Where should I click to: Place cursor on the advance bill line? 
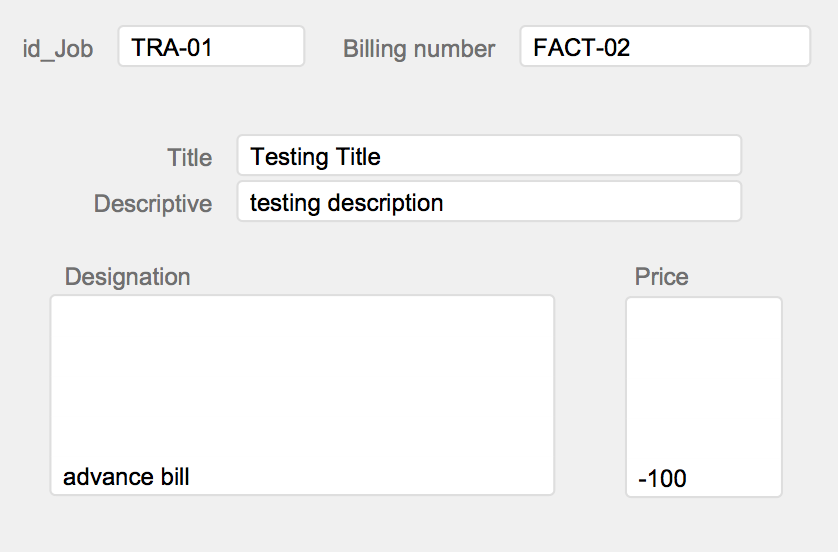click(x=126, y=477)
